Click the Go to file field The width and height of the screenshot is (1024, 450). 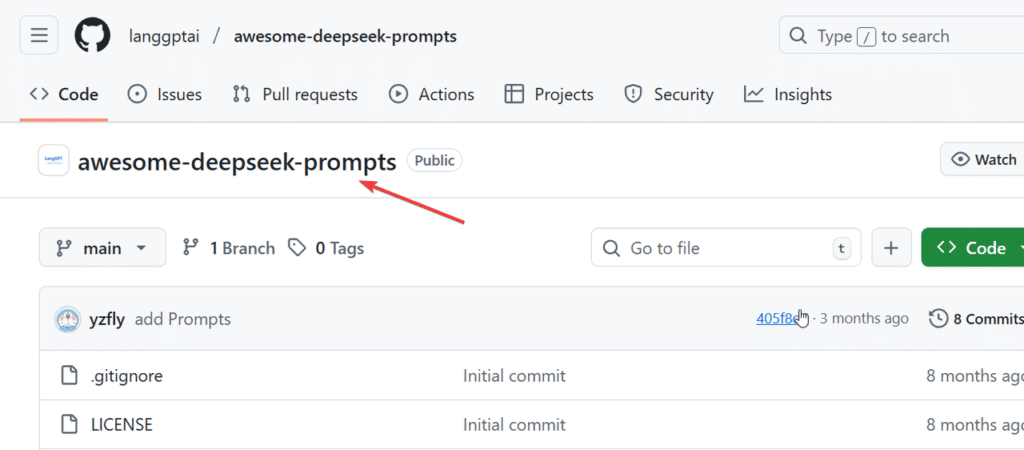tap(725, 248)
